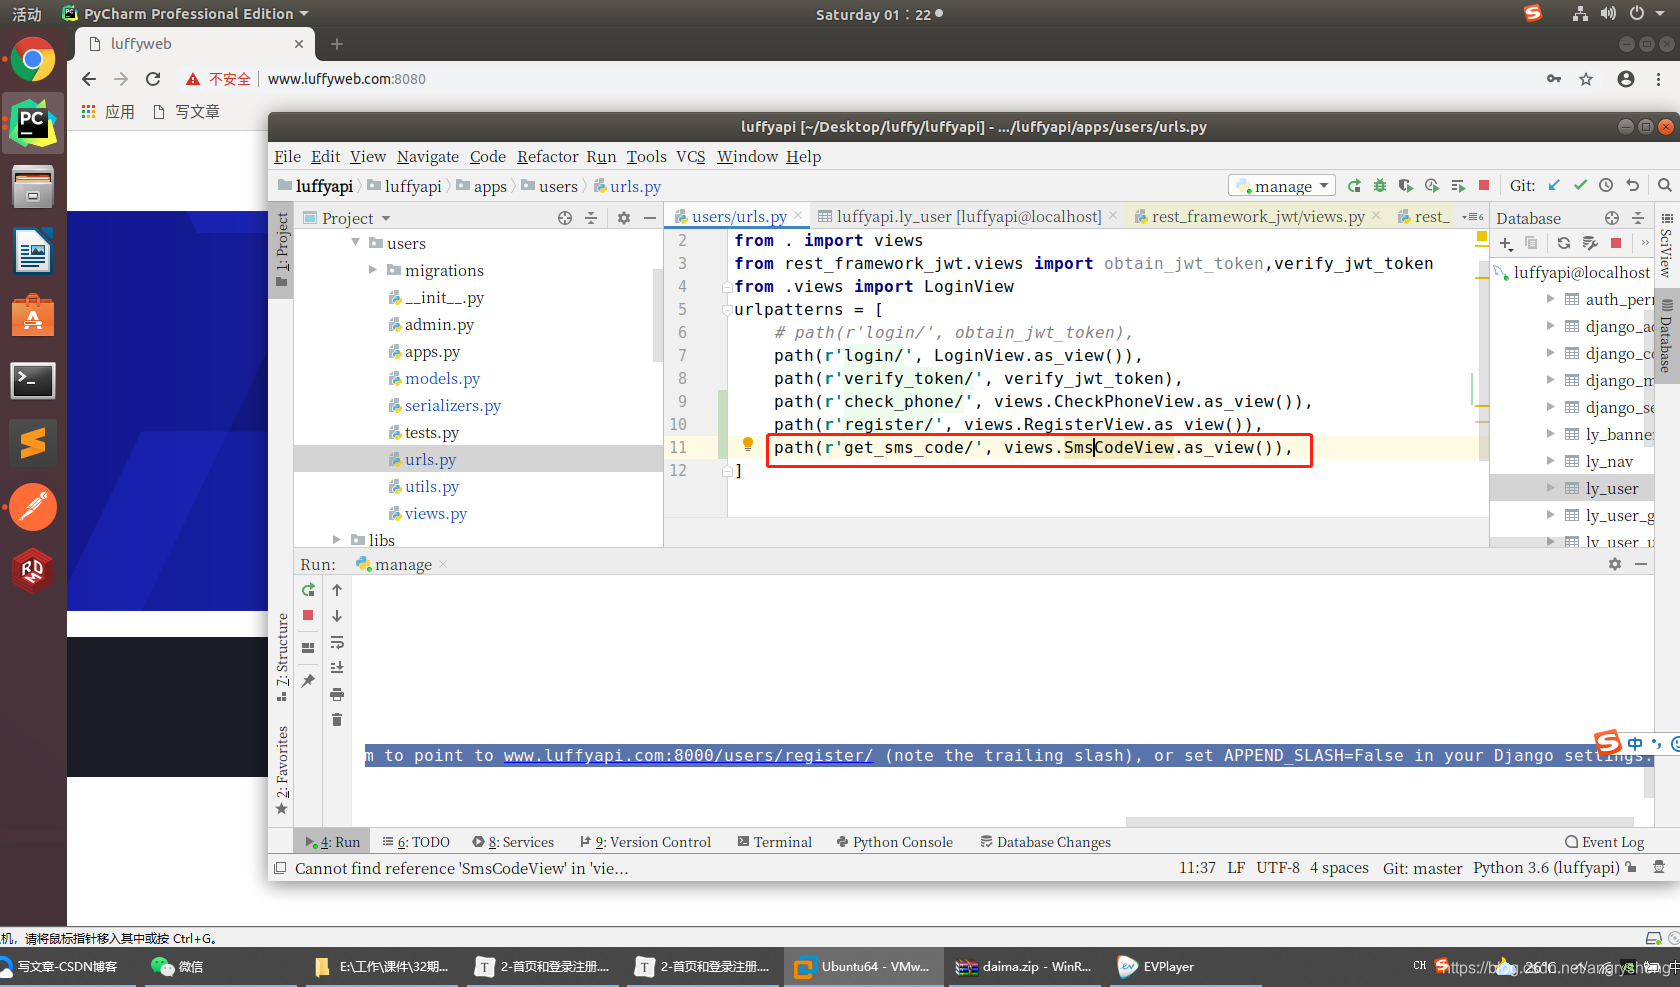The image size is (1680, 987).
Task: Switch to the rest_framework_jwt/views.py tab
Action: pyautogui.click(x=1258, y=217)
